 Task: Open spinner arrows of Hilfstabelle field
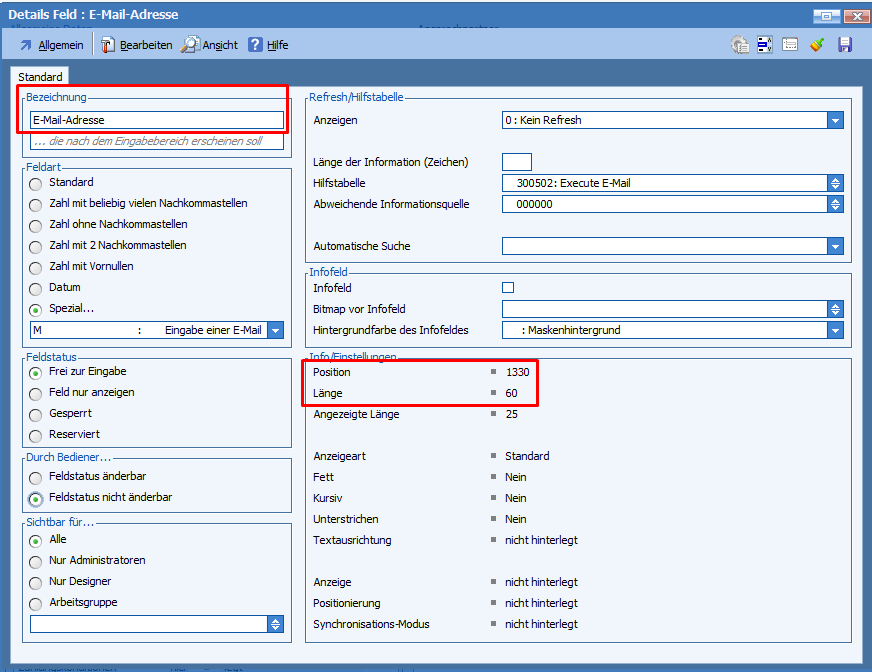(835, 183)
